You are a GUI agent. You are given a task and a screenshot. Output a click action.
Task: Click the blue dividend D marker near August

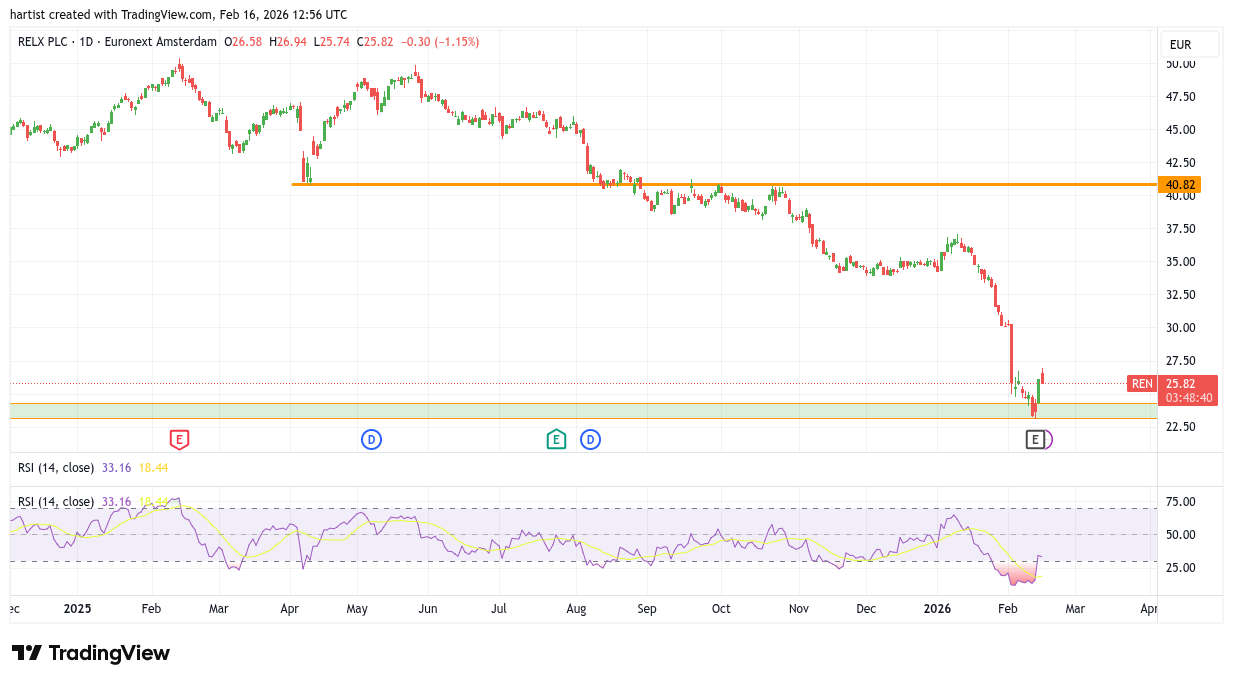click(x=590, y=439)
